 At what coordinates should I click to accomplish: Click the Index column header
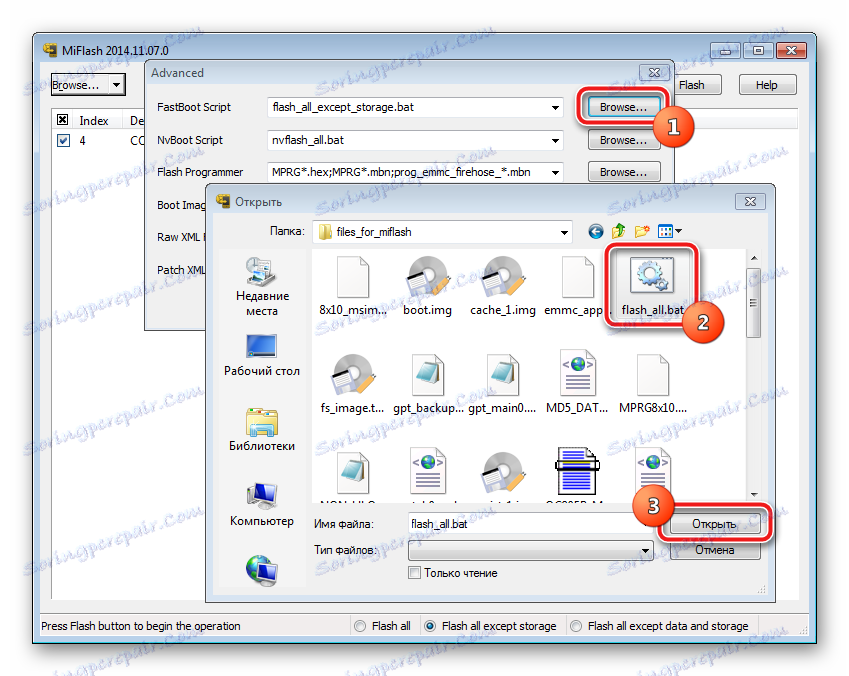(x=94, y=120)
